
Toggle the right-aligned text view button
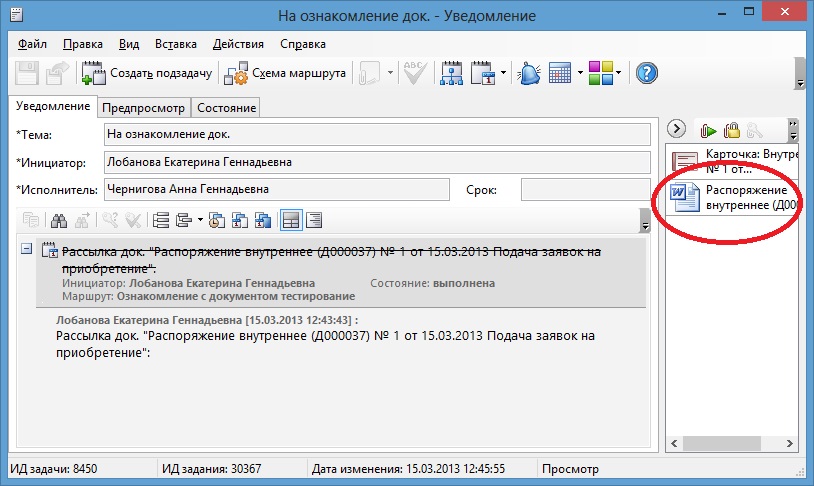313,220
